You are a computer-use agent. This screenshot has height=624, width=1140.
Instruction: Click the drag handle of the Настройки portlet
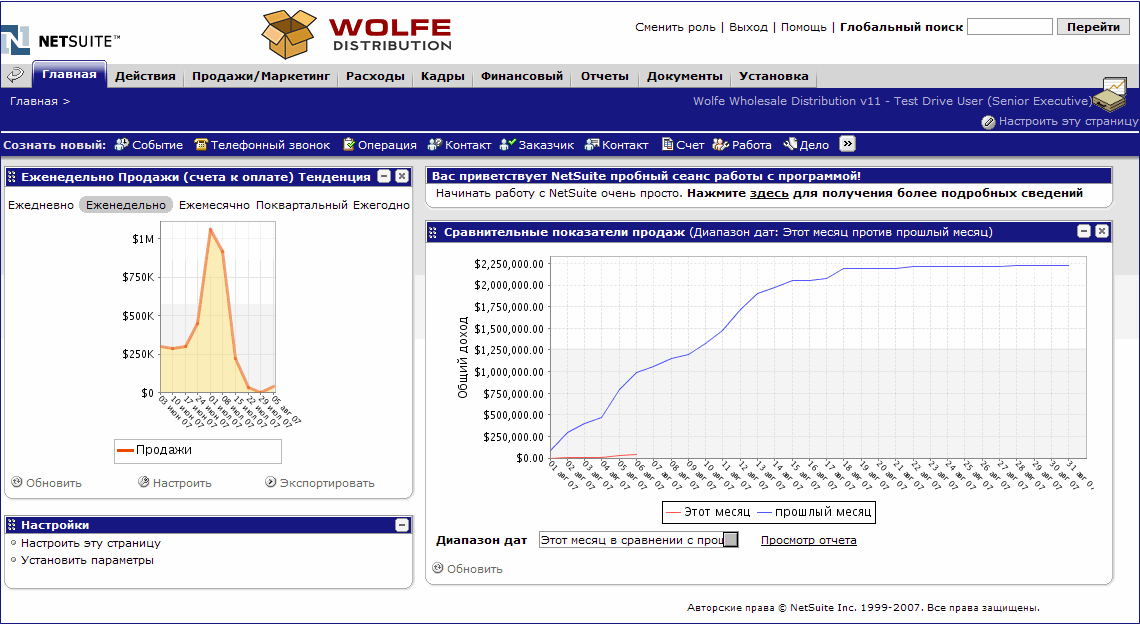pyautogui.click(x=12, y=524)
